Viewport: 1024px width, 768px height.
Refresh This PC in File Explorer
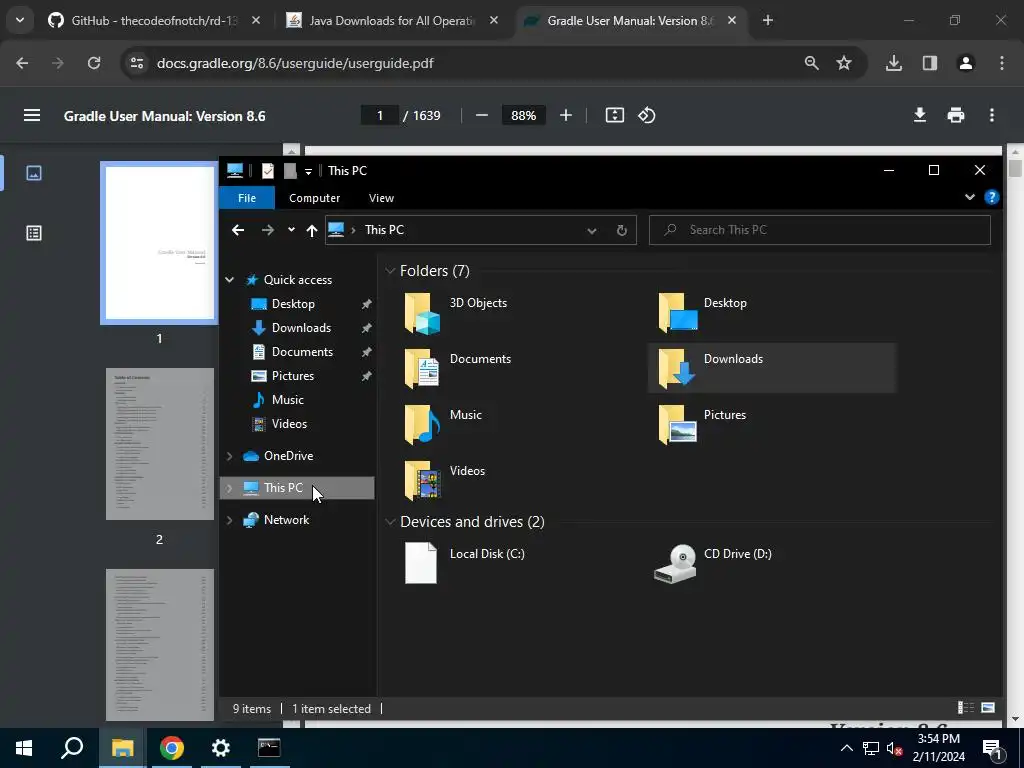(622, 230)
